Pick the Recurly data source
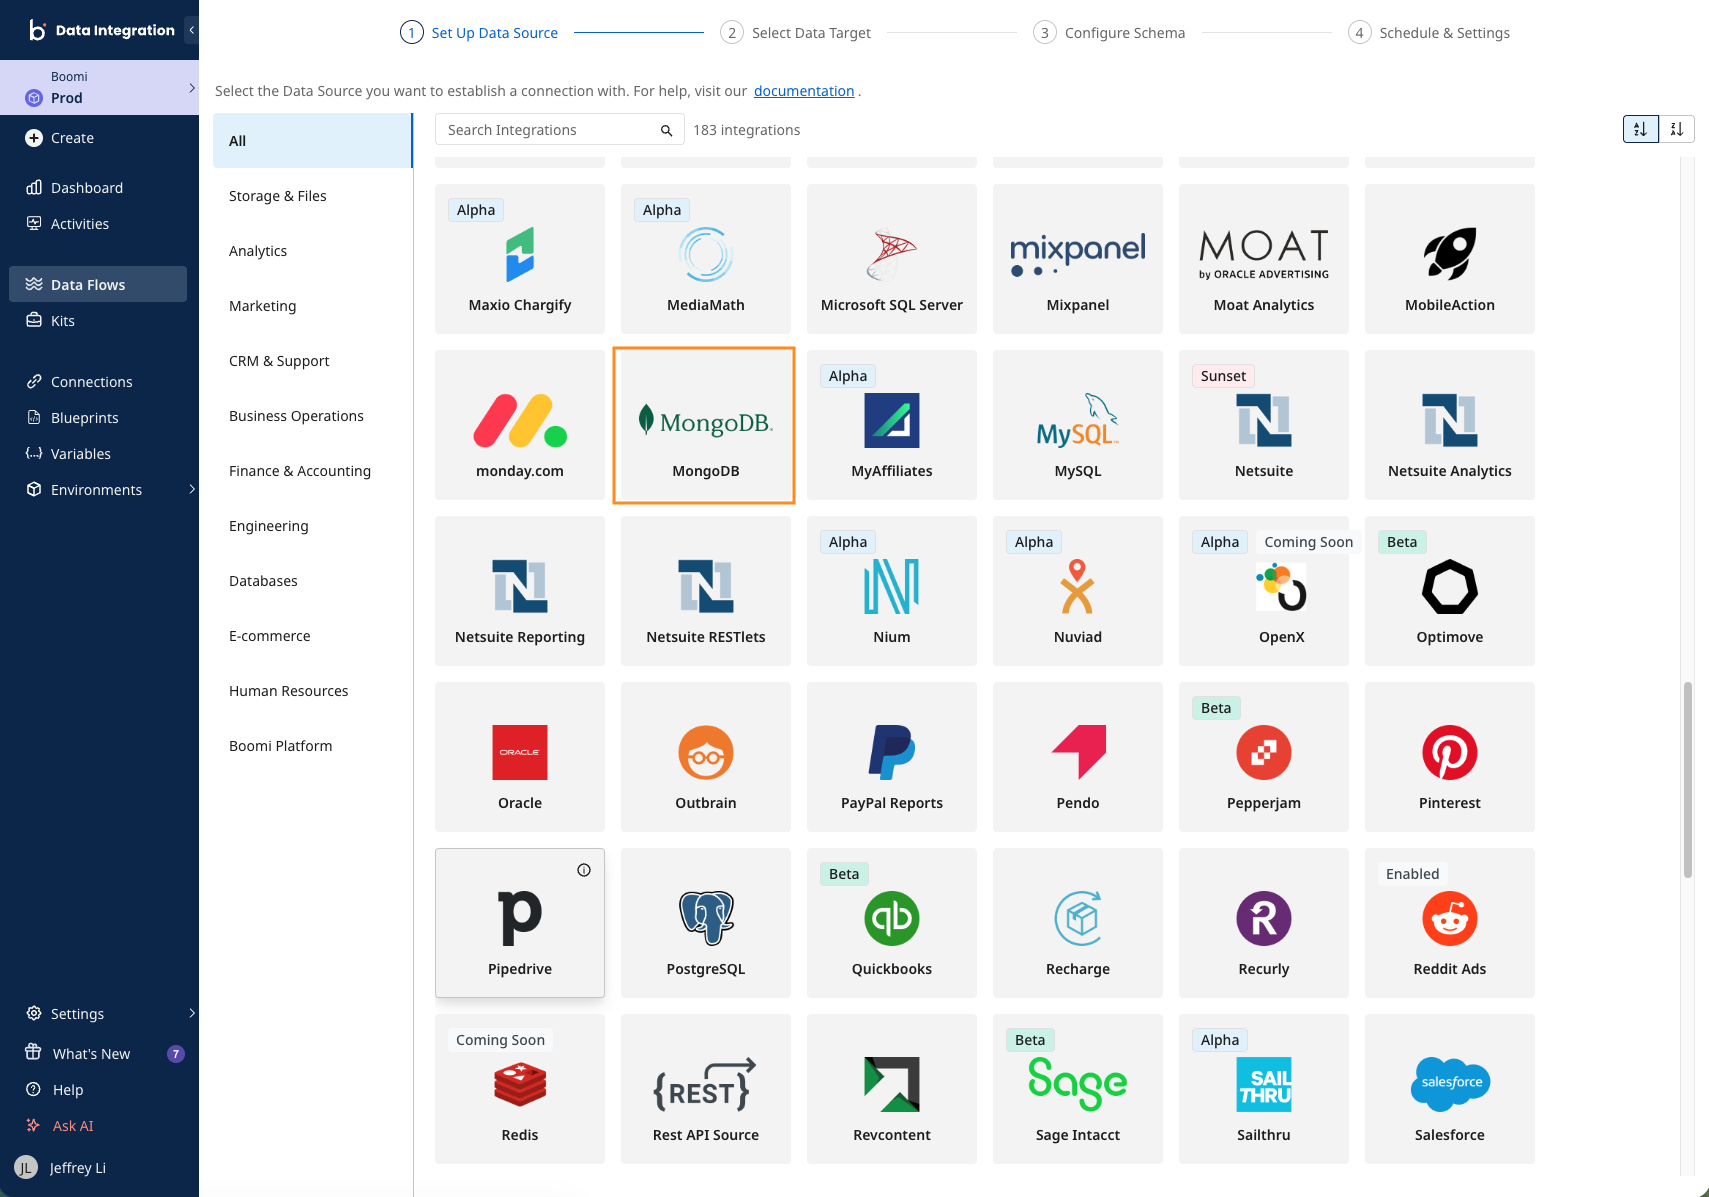This screenshot has height=1197, width=1709. [x=1264, y=923]
